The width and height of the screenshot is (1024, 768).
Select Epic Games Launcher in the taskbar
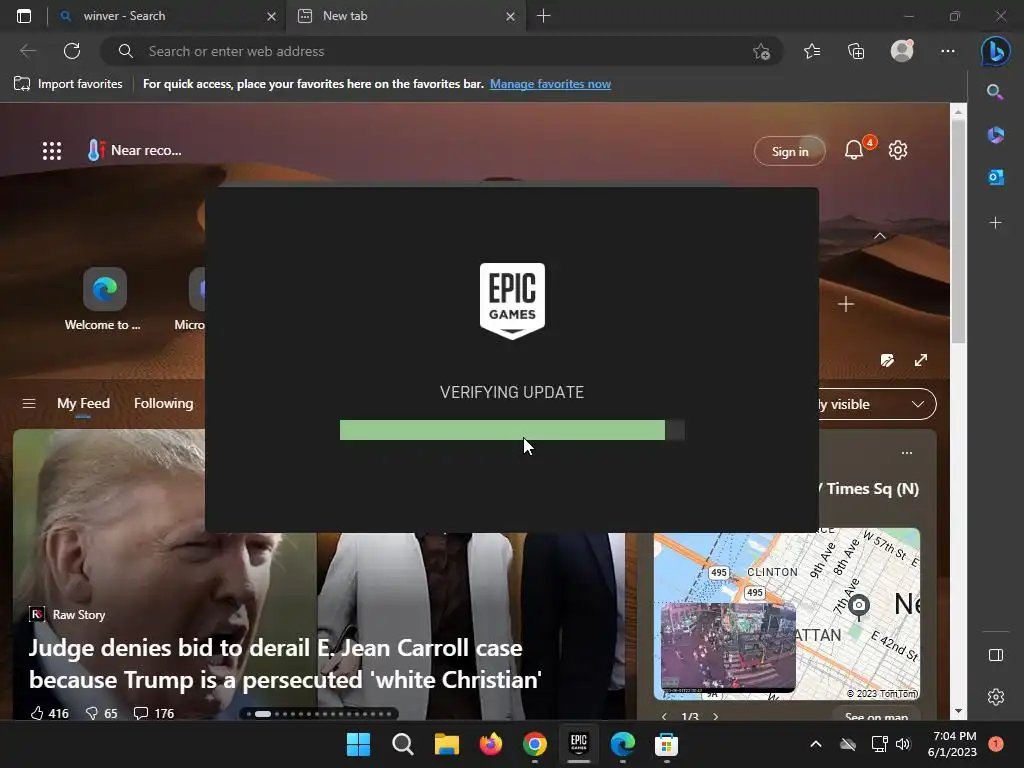pyautogui.click(x=579, y=744)
